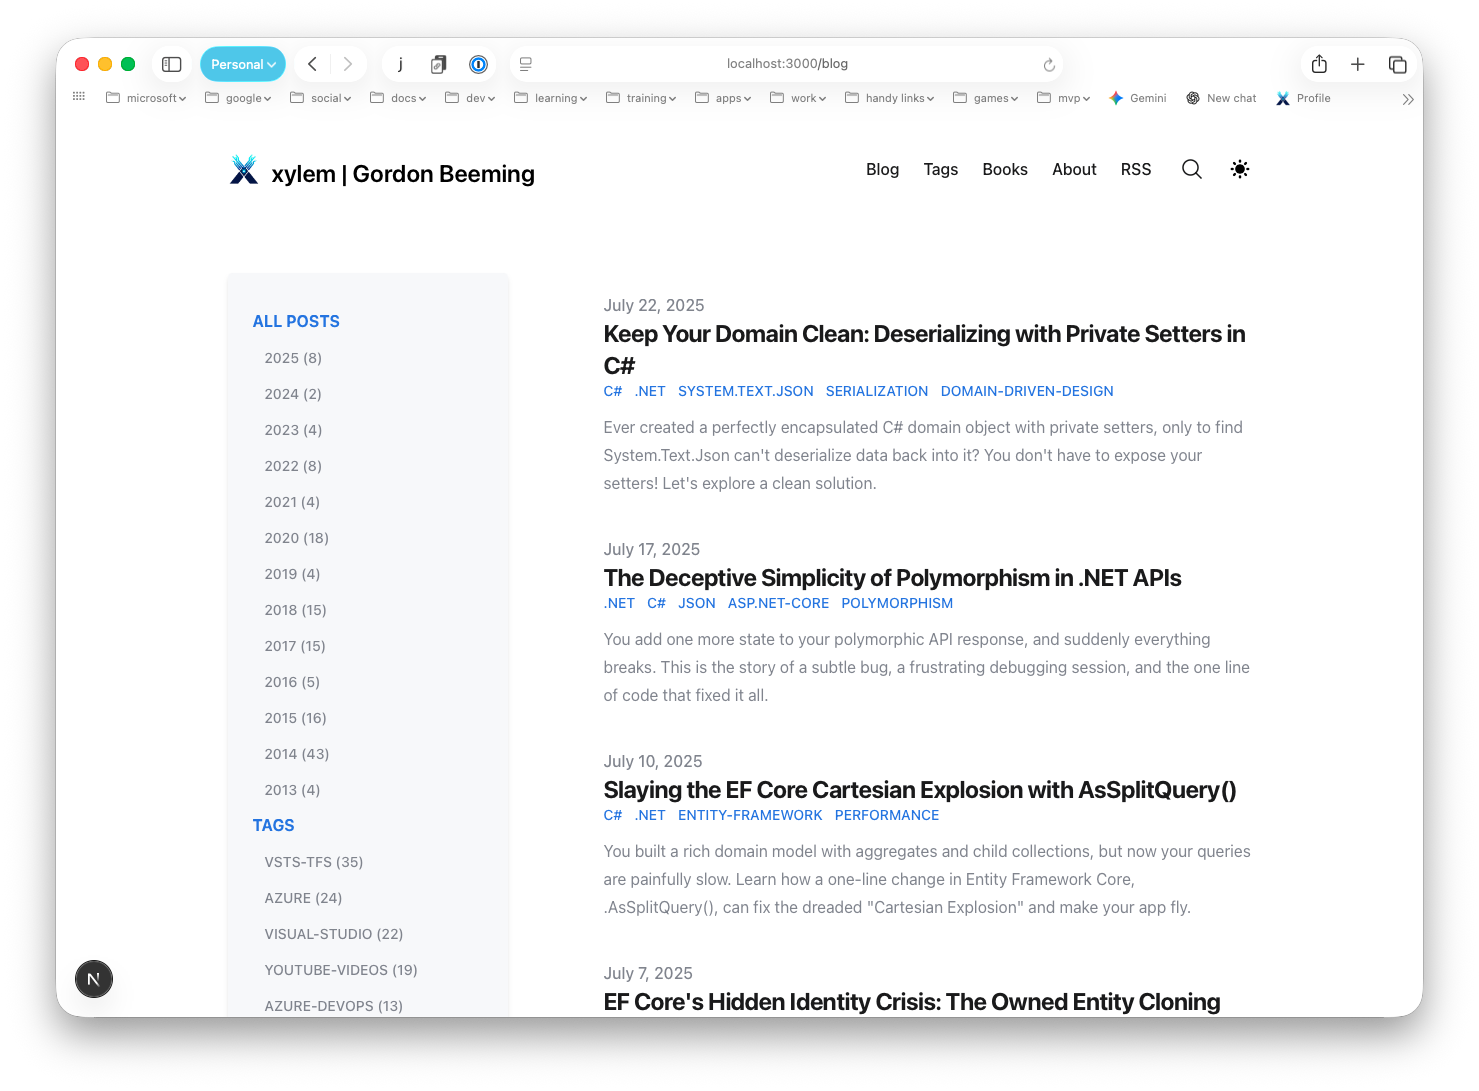1479x1091 pixels.
Task: Open the 1Password extension icon
Action: pos(478,64)
